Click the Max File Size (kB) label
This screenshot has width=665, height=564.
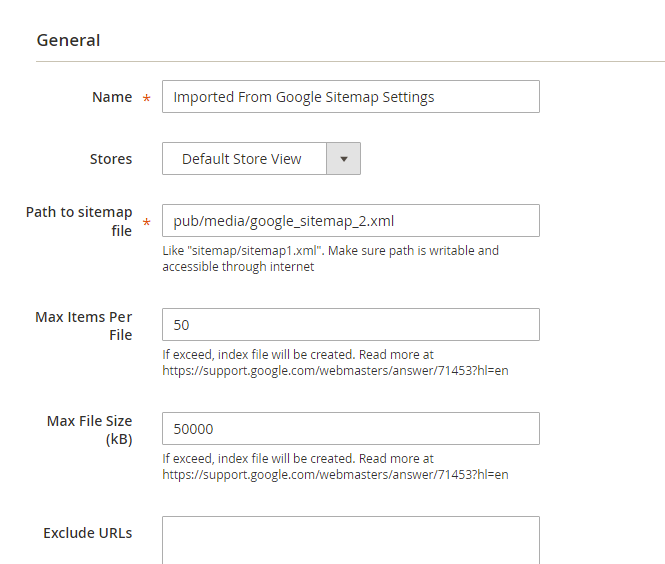coord(90,429)
